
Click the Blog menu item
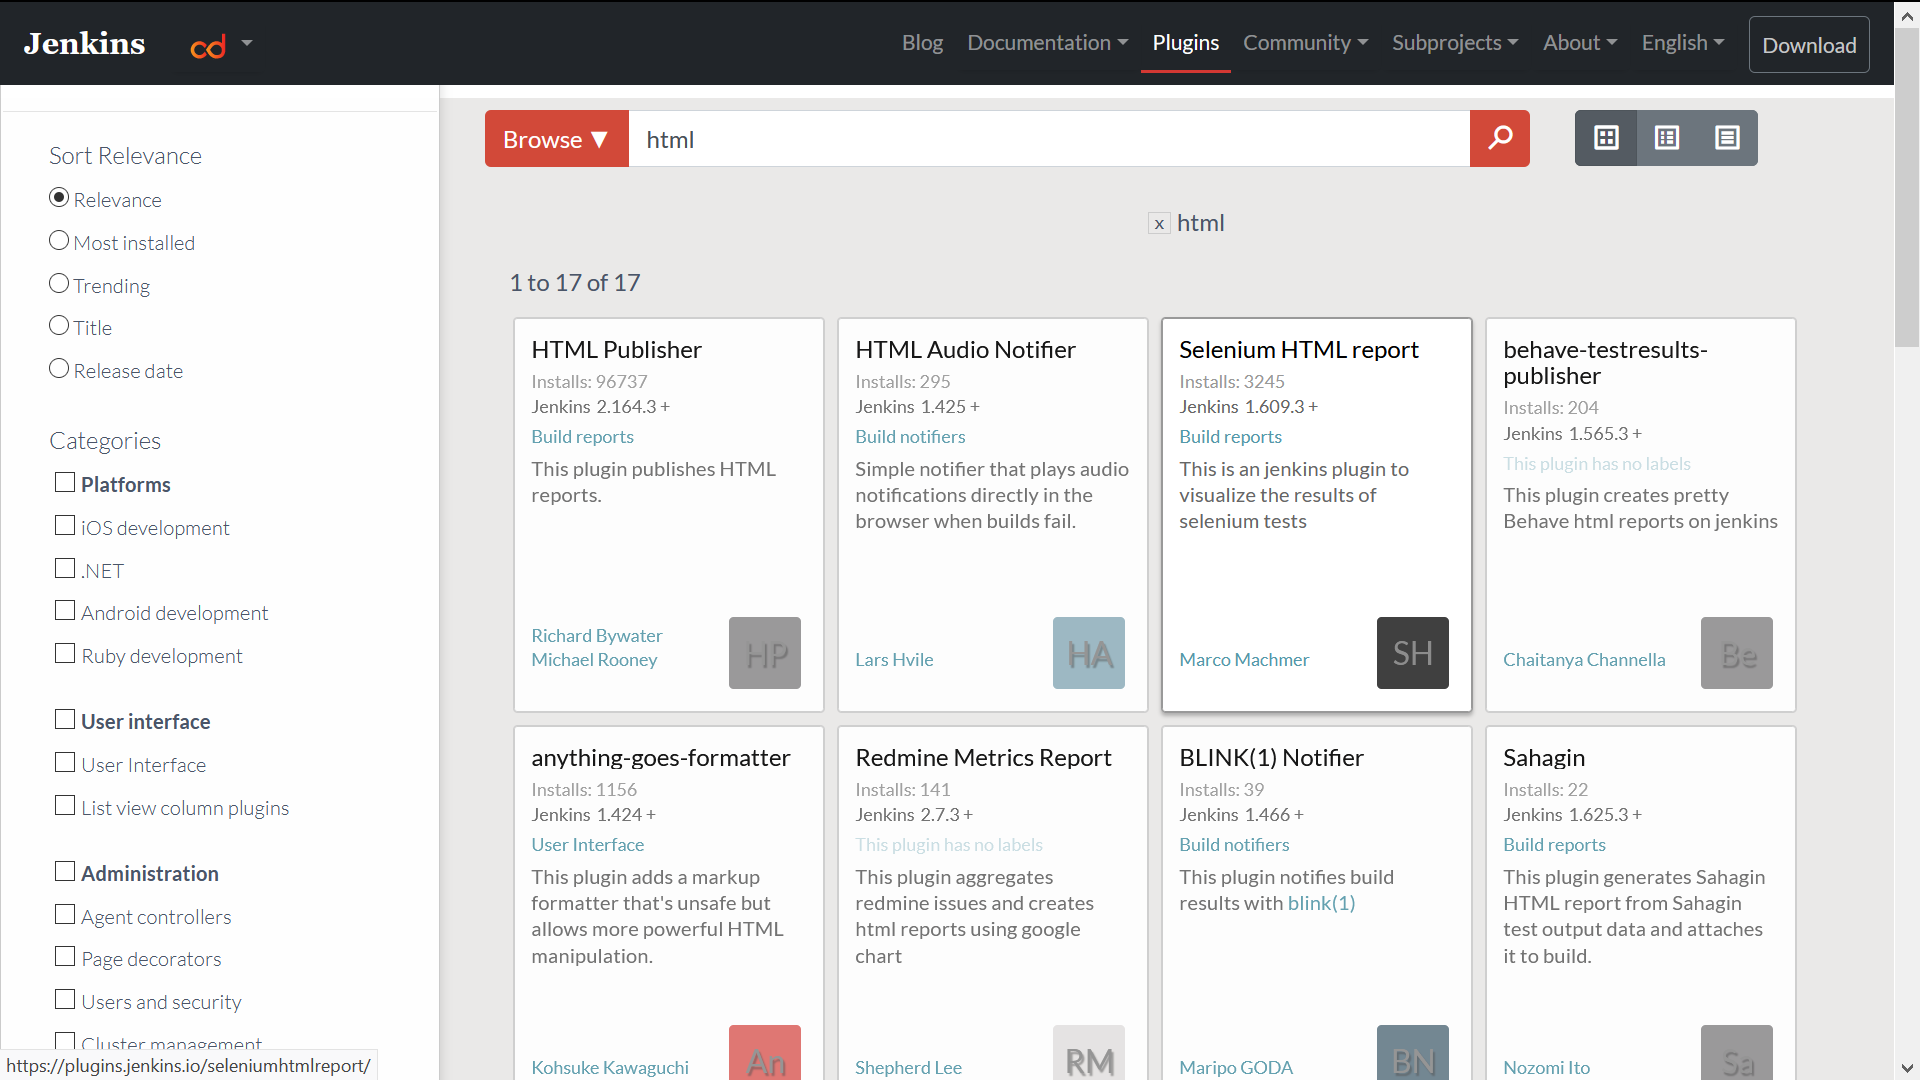click(922, 42)
